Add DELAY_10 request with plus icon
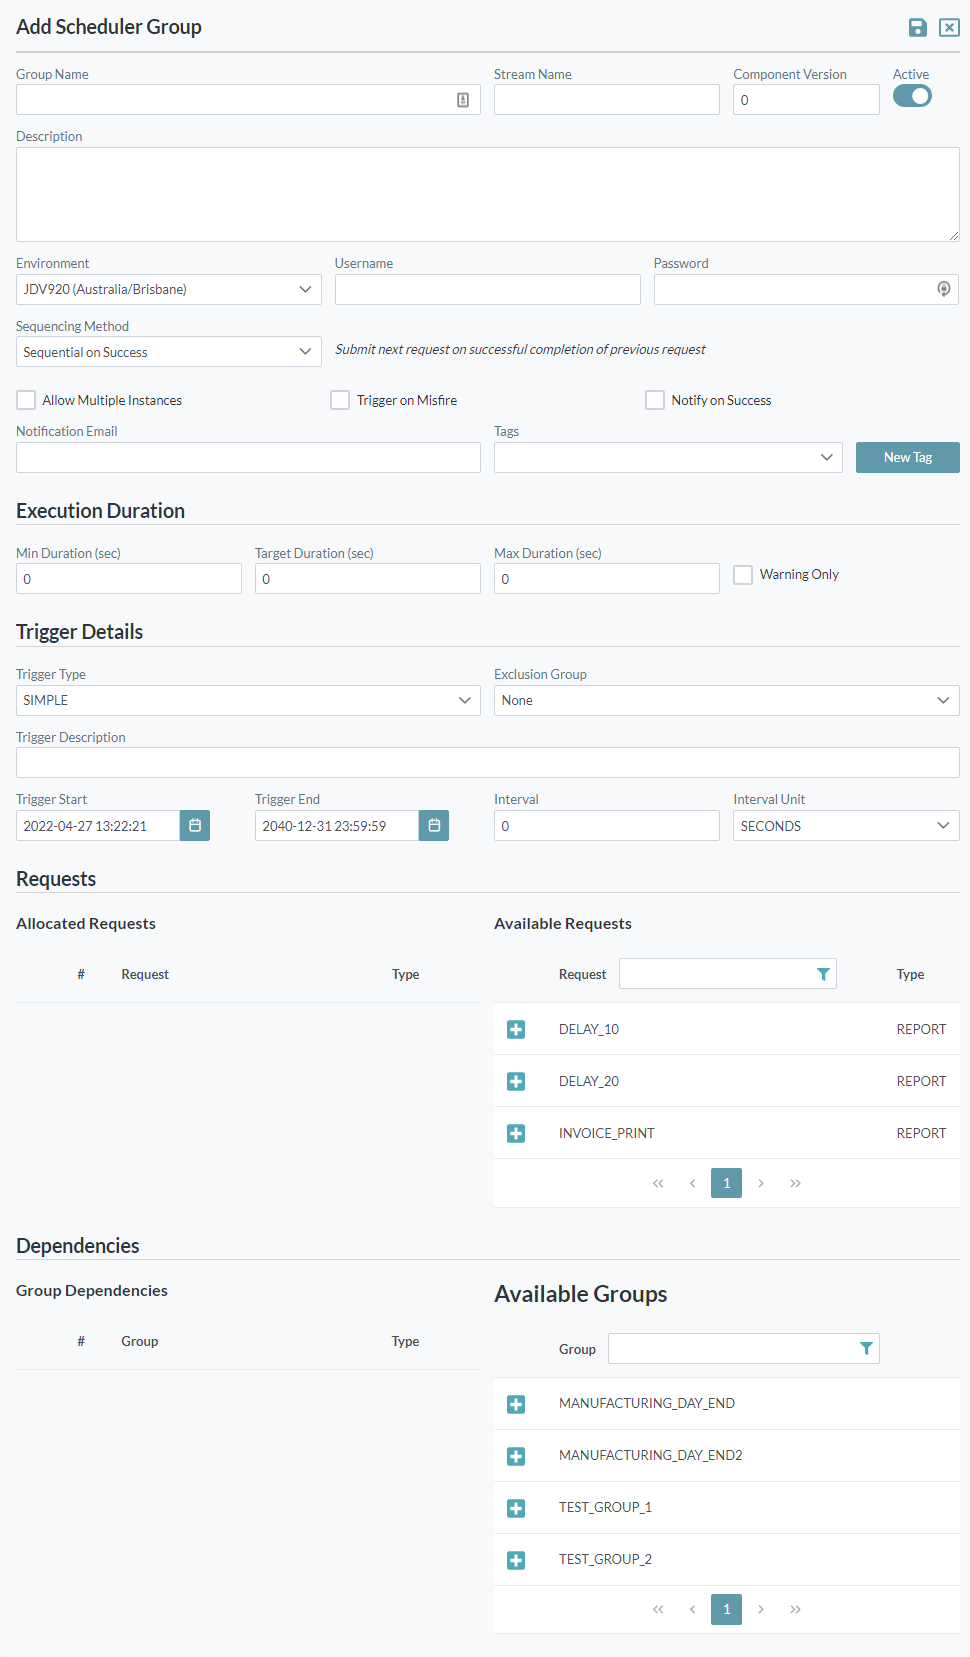This screenshot has height=1657, width=970. [516, 1030]
